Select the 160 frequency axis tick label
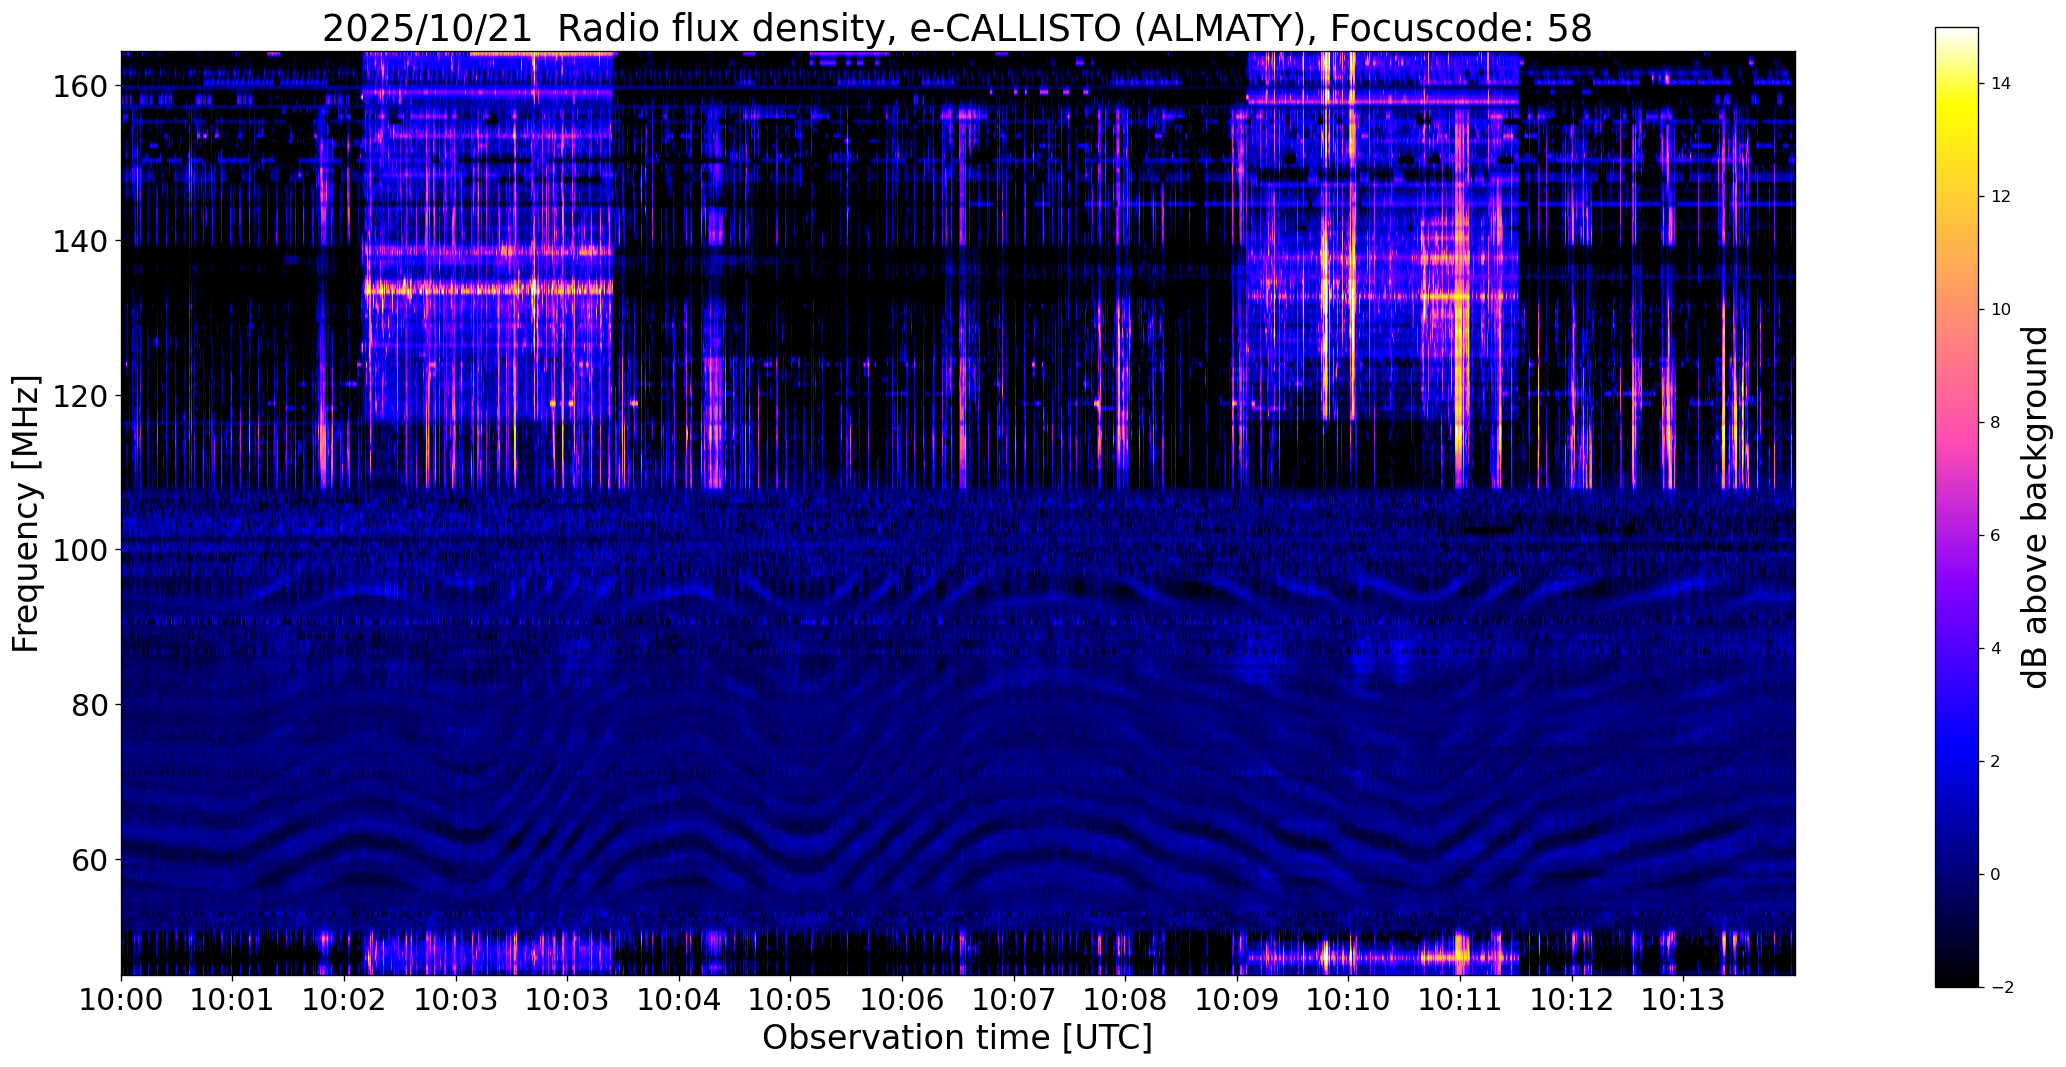This screenshot has width=2066, height=1067. [x=79, y=87]
